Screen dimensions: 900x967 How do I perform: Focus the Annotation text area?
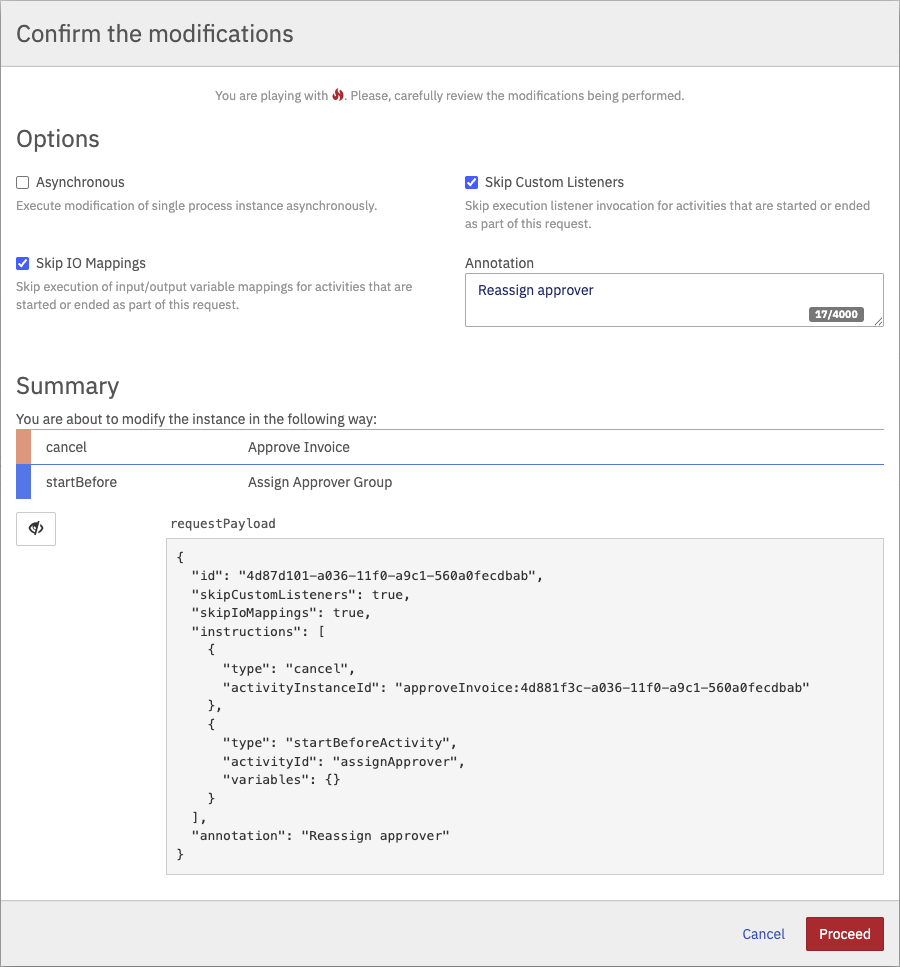640,298
